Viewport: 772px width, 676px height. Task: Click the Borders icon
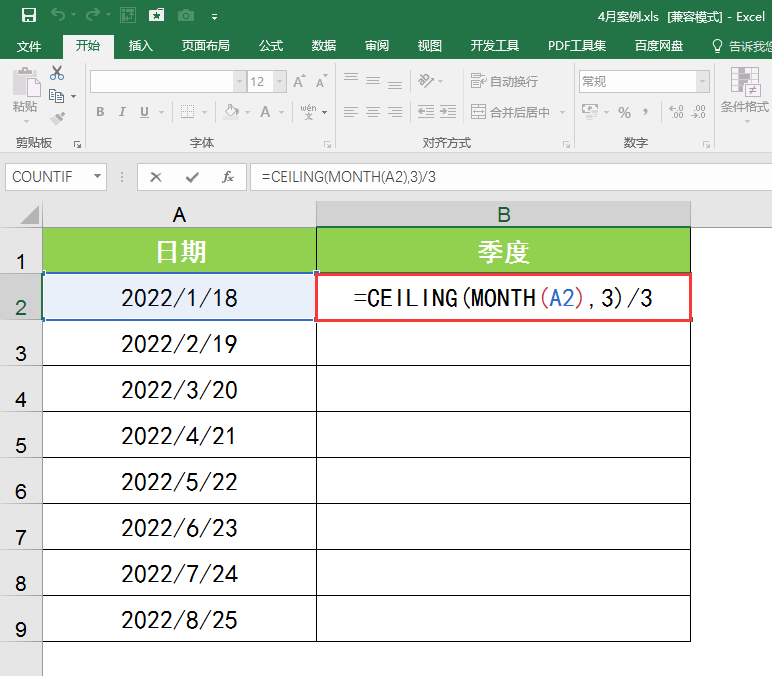pos(187,112)
